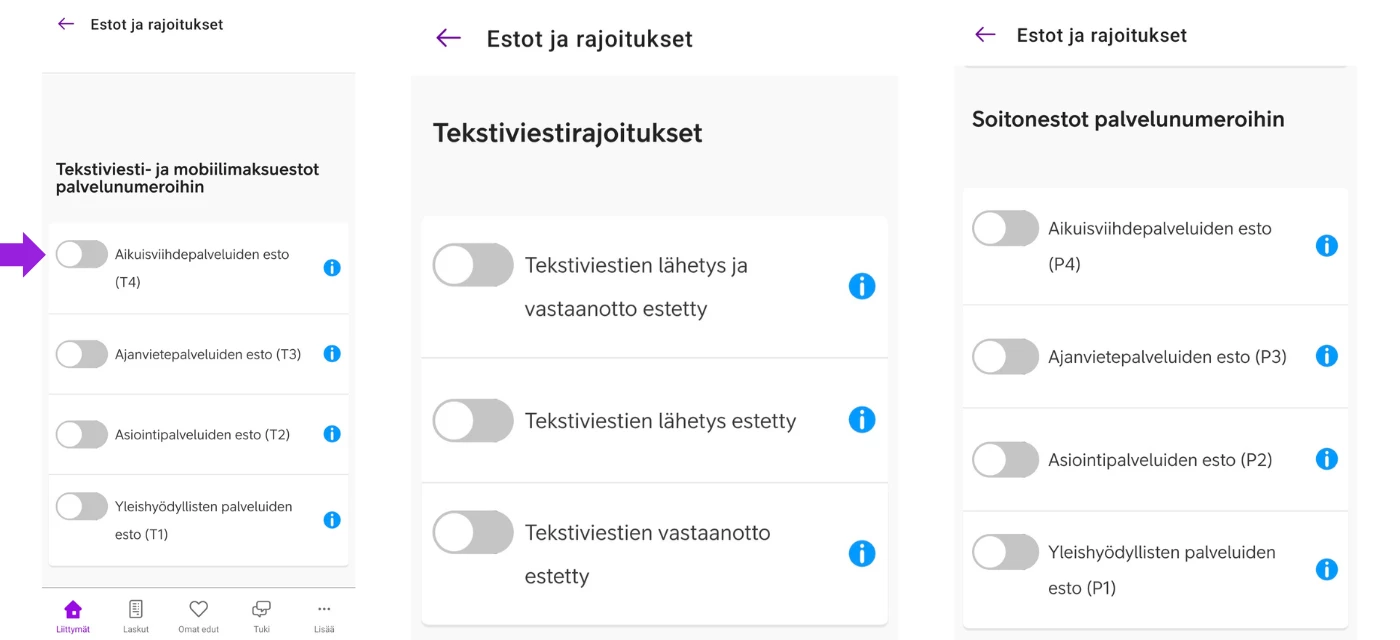Click info icon for Aikuisviihdepalveluiden esto (T4)

point(332,268)
